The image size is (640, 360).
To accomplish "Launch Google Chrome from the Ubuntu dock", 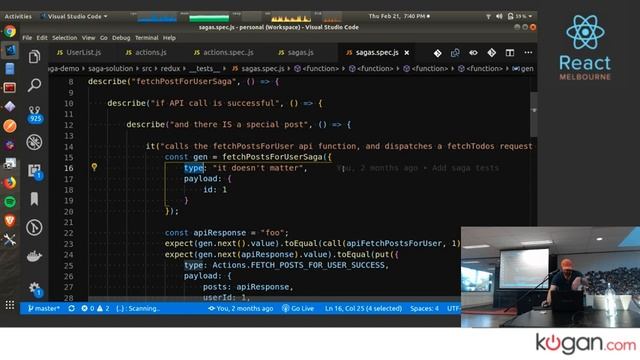I will point(10,31).
